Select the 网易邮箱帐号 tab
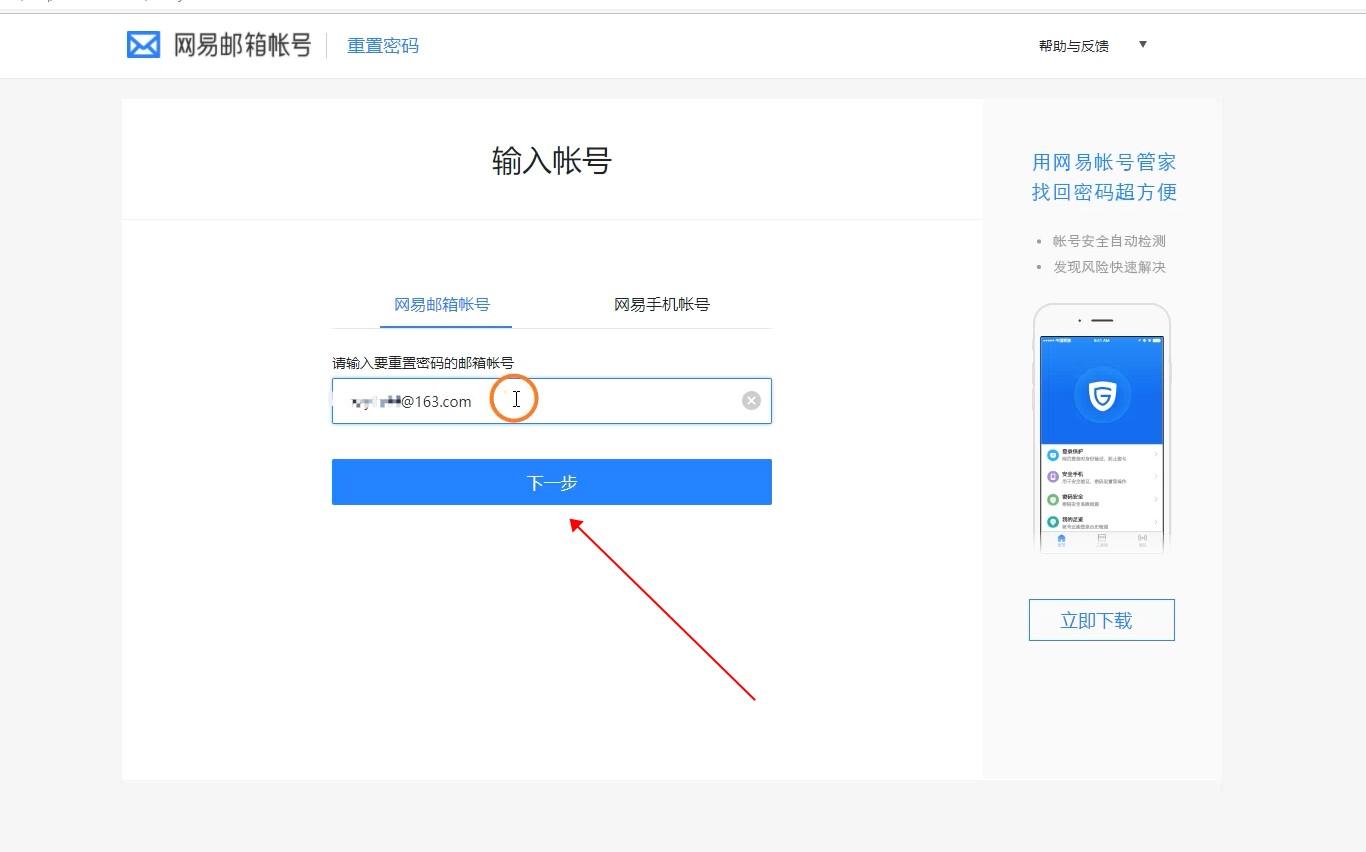Image resolution: width=1366 pixels, height=852 pixels. point(442,305)
